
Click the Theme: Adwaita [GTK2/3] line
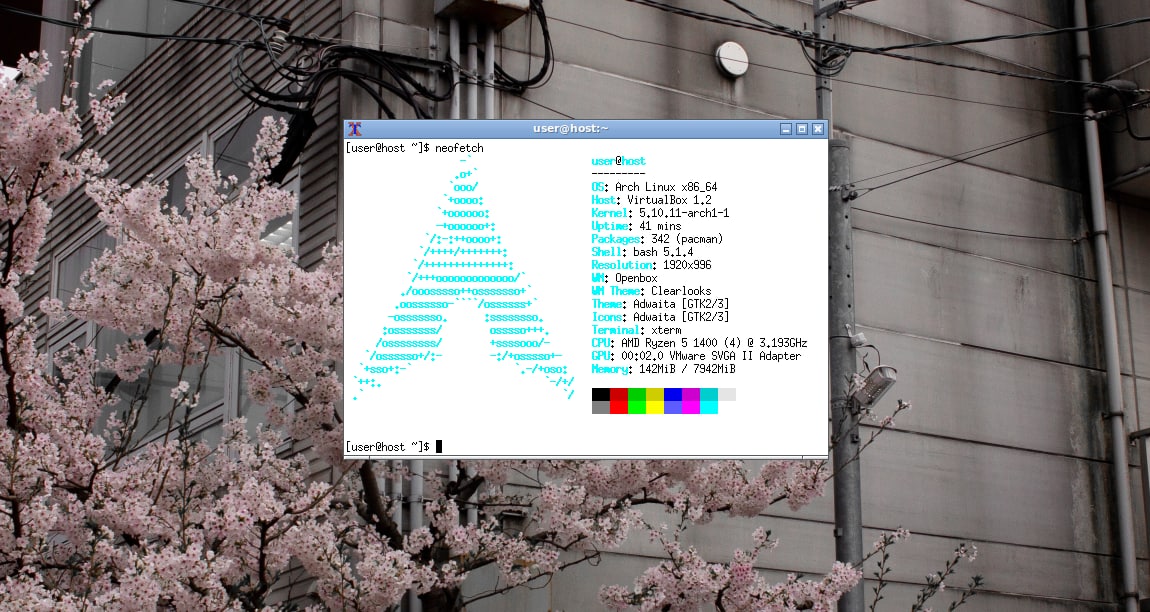(x=660, y=304)
